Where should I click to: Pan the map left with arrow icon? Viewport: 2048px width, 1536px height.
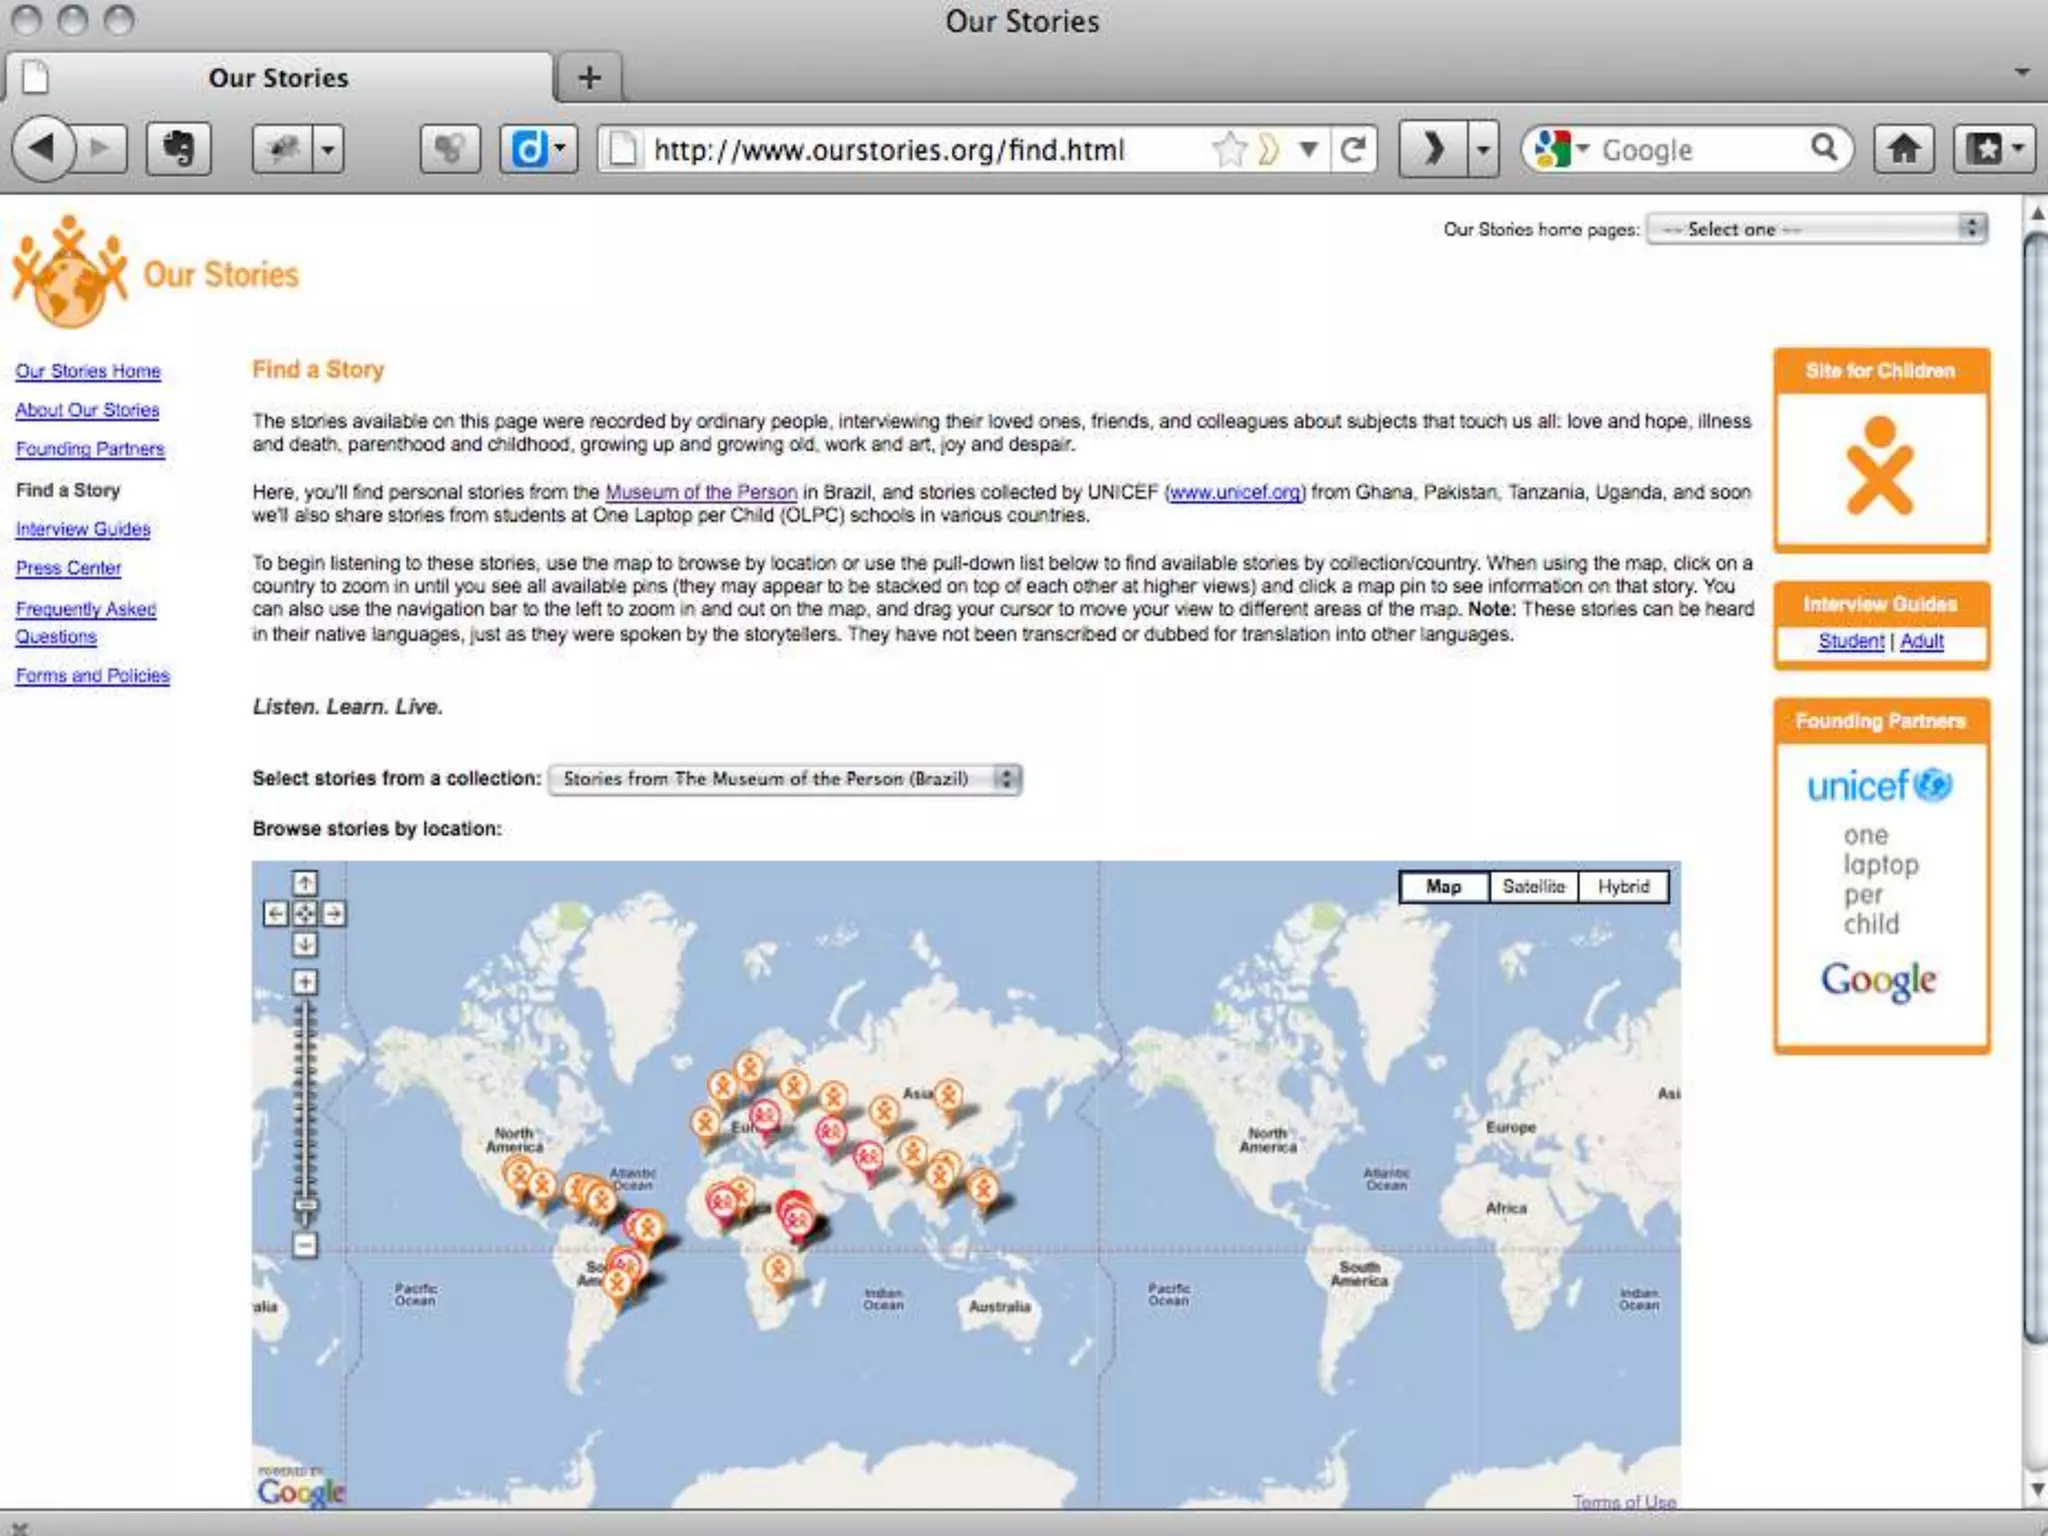point(275,913)
